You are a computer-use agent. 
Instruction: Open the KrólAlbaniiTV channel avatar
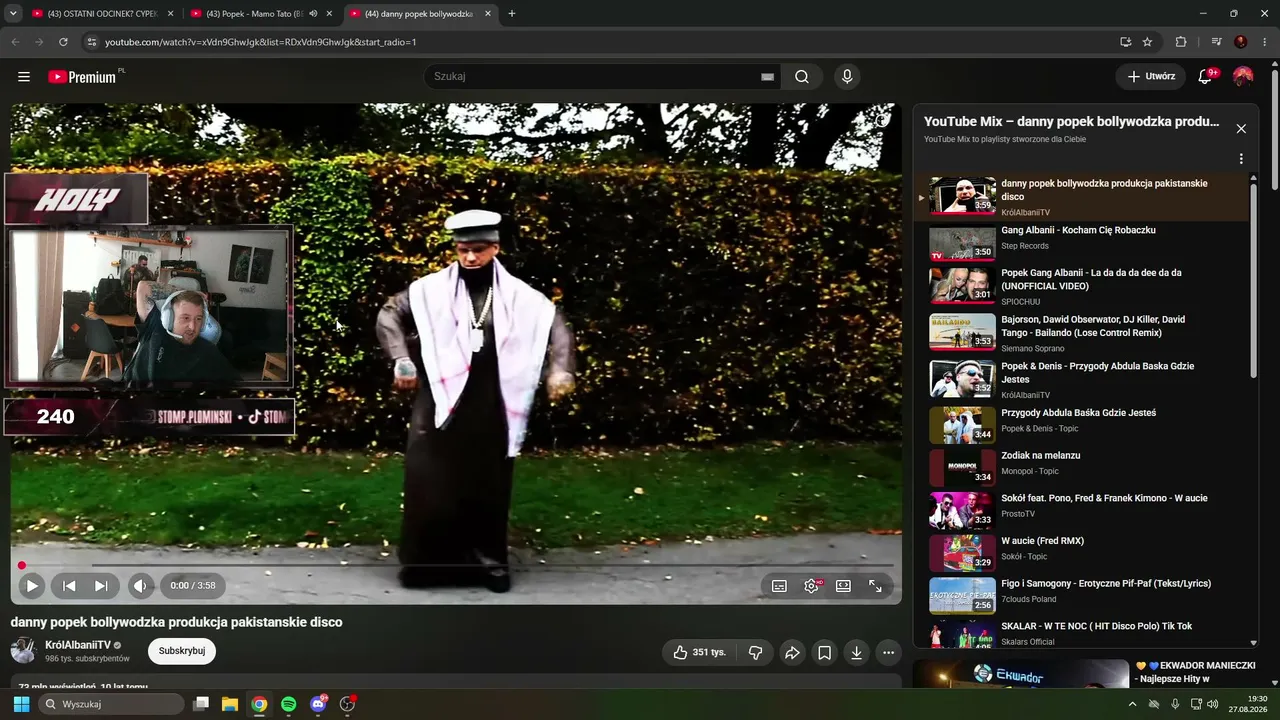coord(24,651)
